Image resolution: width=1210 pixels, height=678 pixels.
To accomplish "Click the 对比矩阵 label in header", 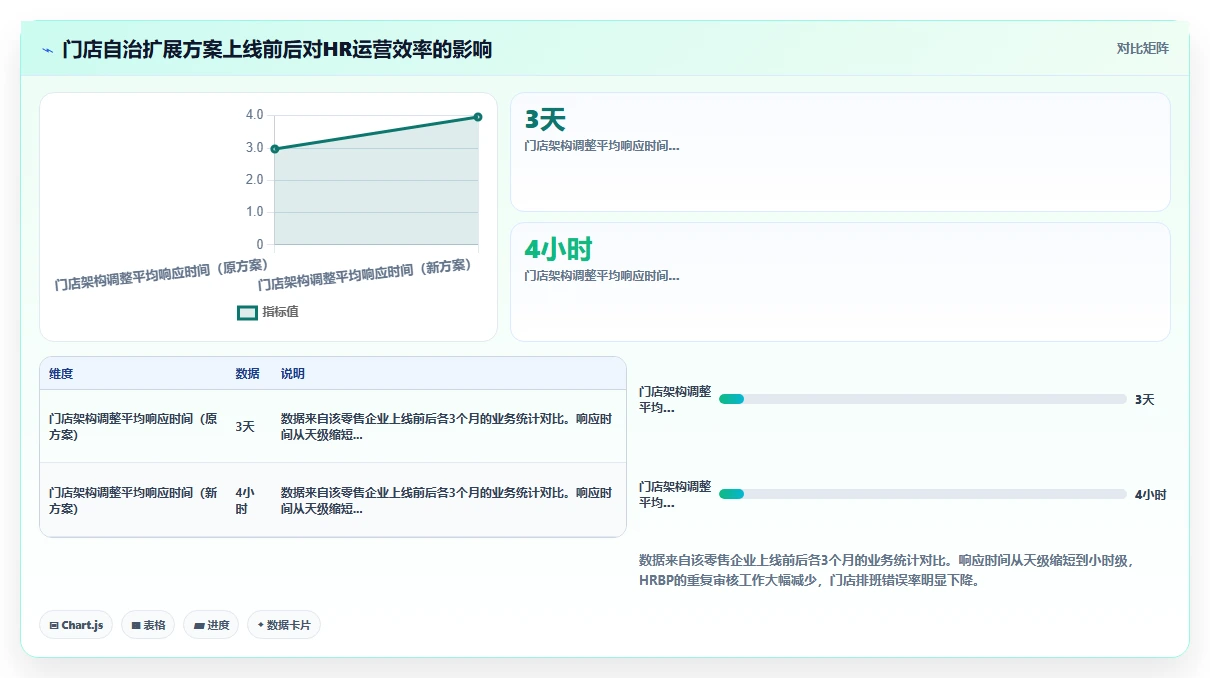I will (1142, 48).
